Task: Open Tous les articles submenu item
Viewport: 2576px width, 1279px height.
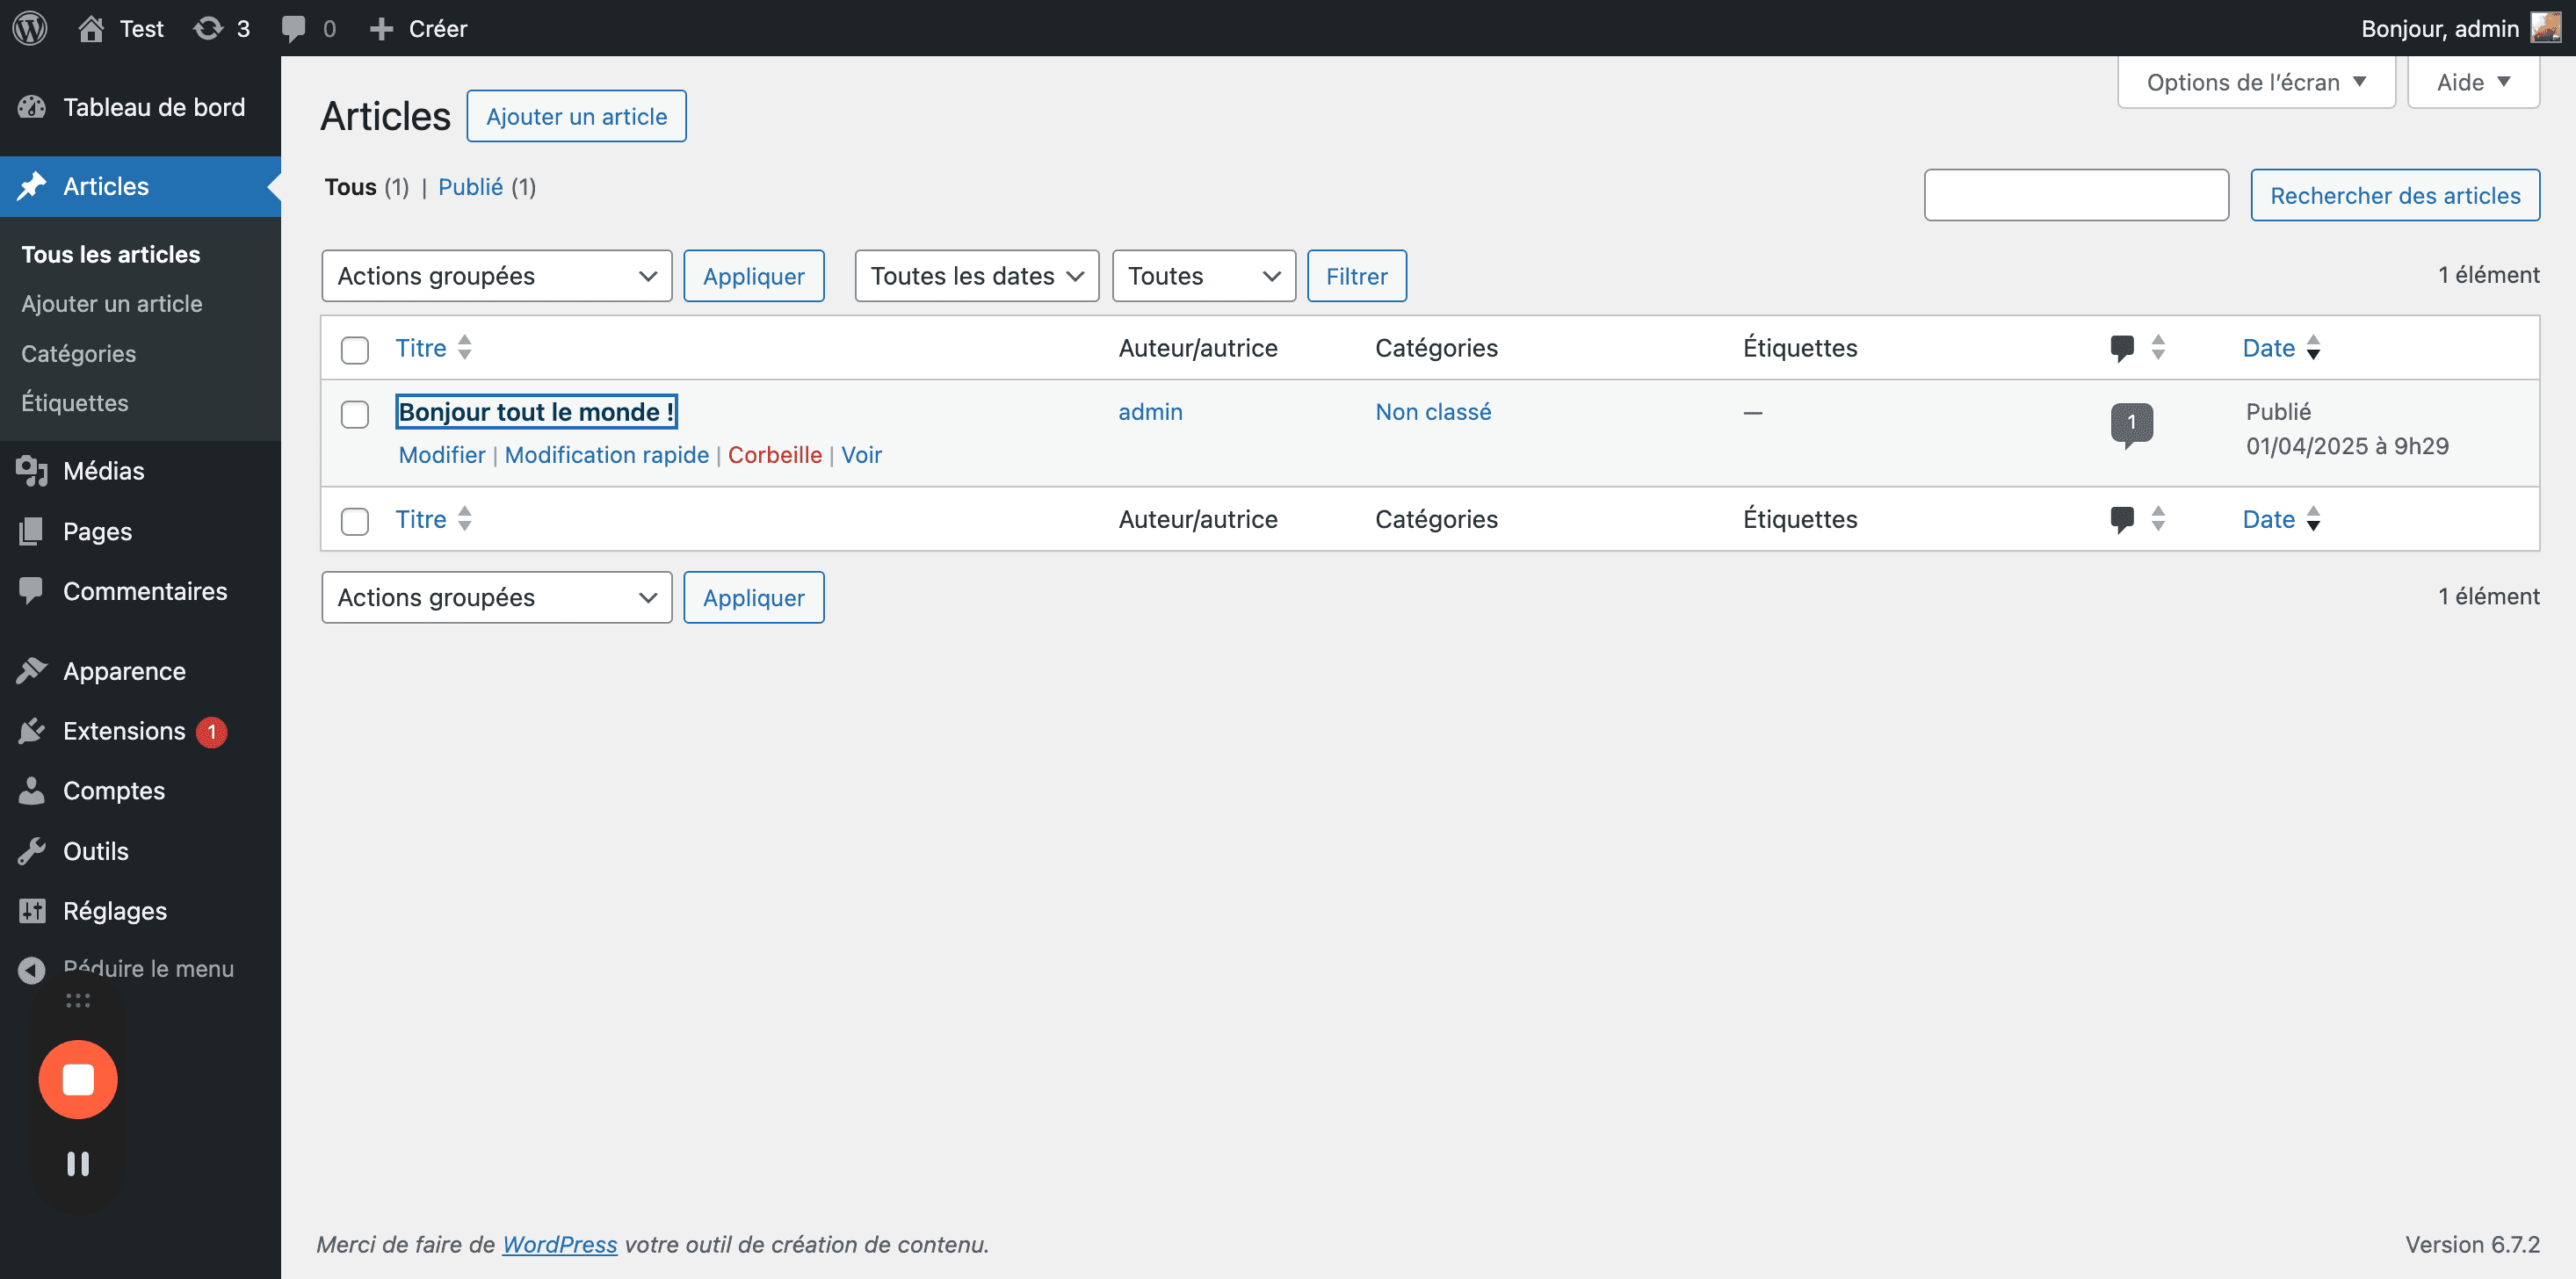Action: click(x=111, y=254)
